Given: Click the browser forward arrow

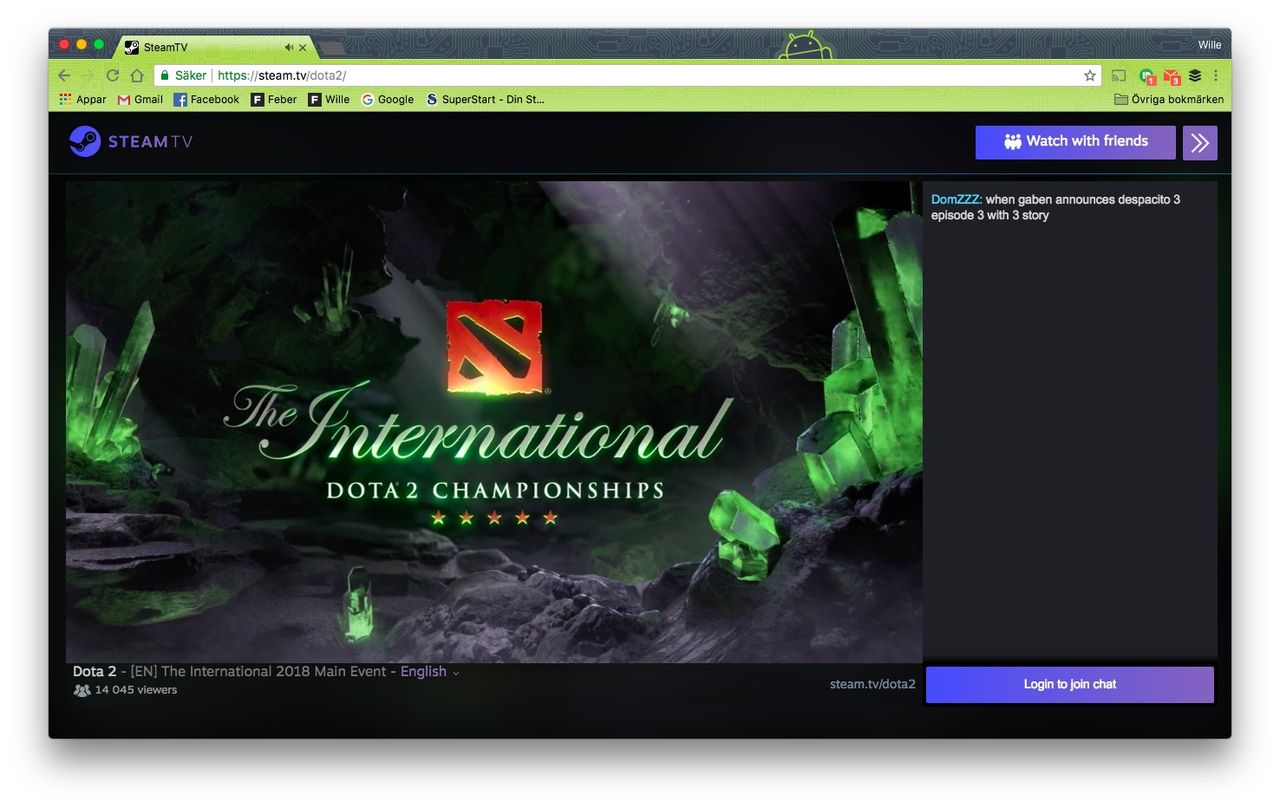Looking at the screenshot, I should tap(89, 76).
